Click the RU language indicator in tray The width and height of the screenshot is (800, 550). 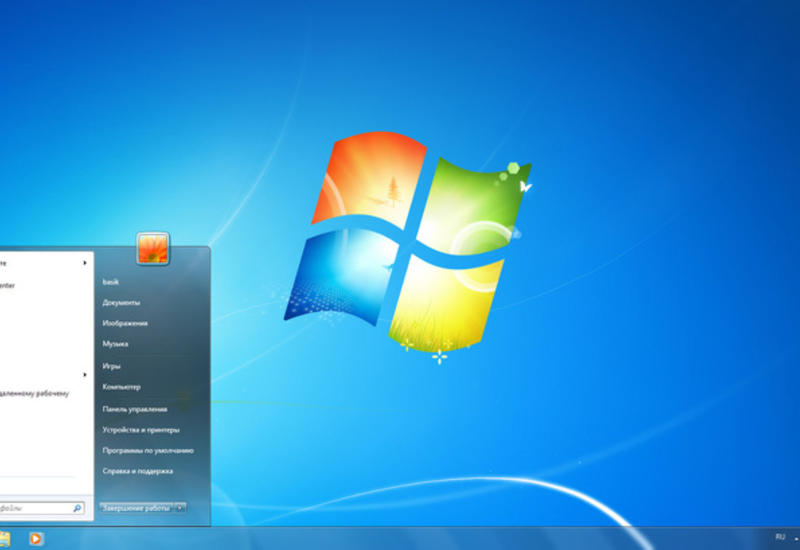[x=780, y=537]
